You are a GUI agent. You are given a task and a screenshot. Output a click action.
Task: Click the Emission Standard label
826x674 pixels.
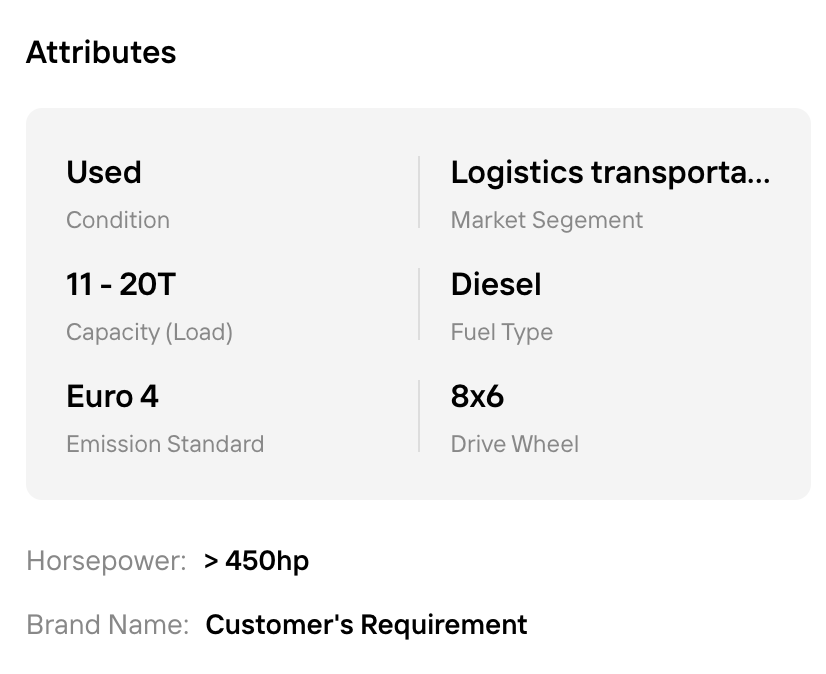click(165, 444)
